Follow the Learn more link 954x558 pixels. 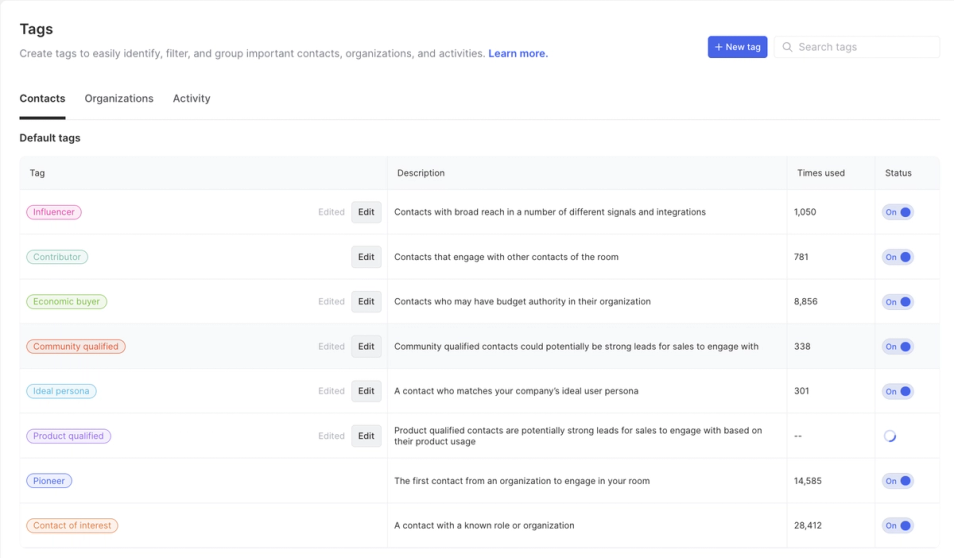tap(518, 54)
